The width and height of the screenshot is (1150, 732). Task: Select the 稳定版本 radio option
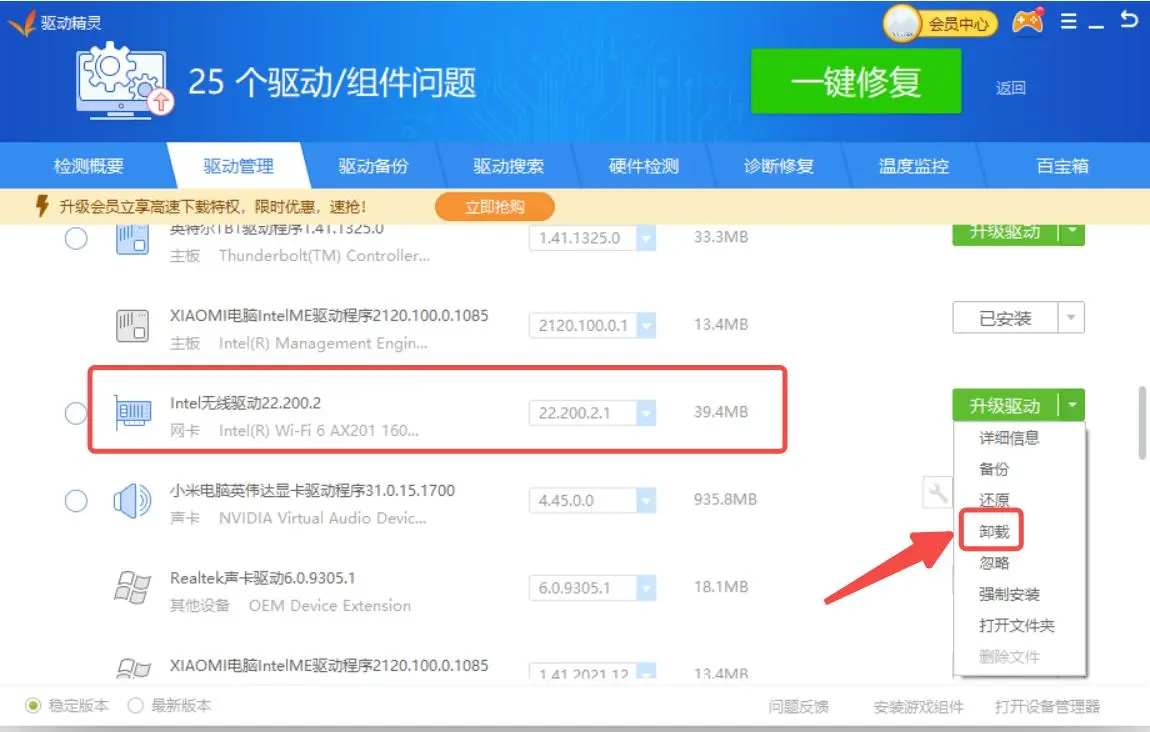pyautogui.click(x=33, y=706)
